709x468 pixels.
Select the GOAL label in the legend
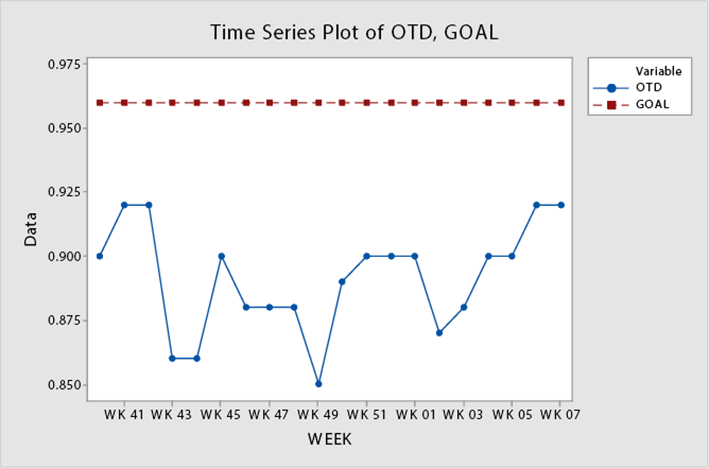point(656,103)
